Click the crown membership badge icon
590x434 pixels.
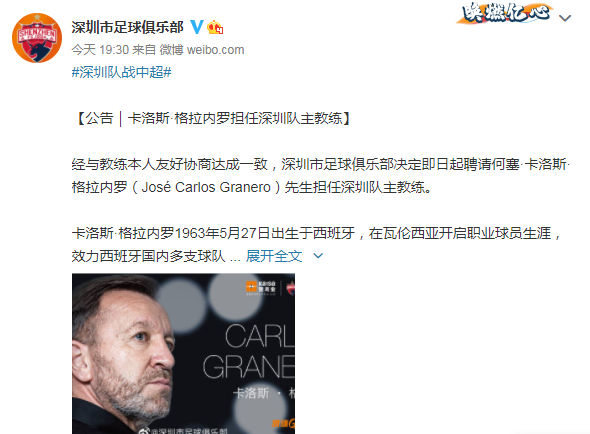click(x=215, y=27)
